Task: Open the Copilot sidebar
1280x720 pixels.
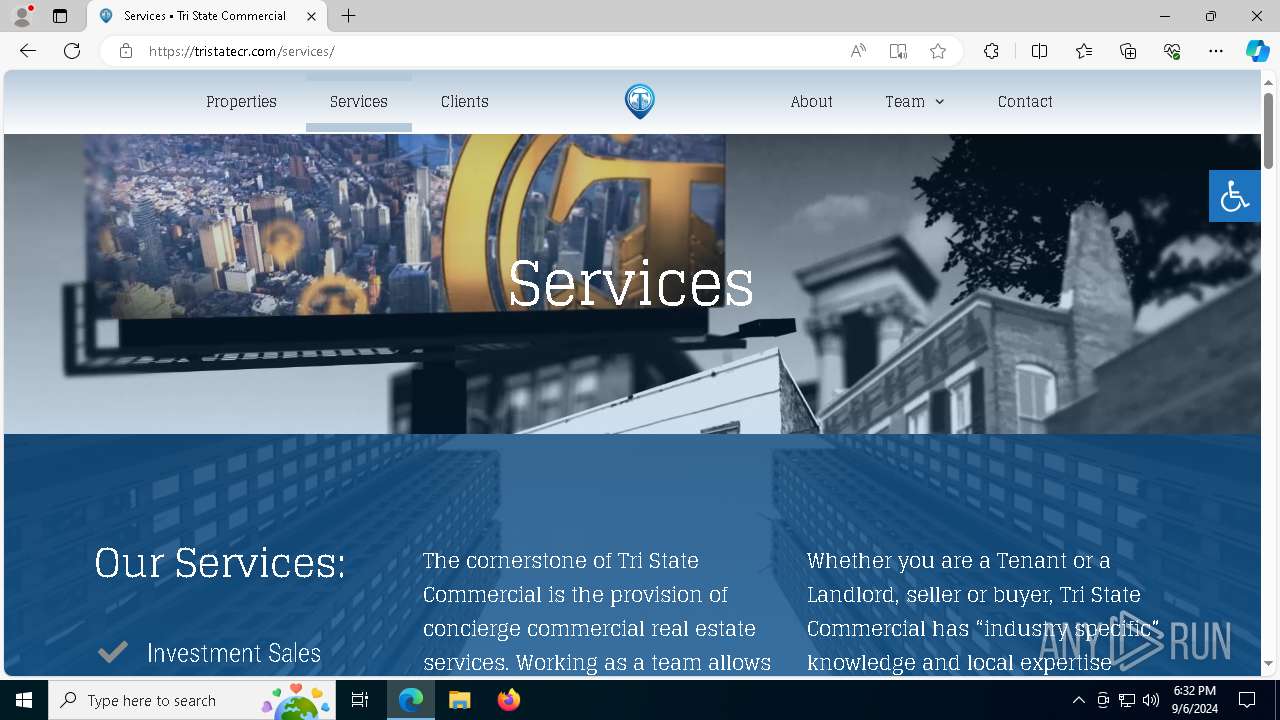Action: coord(1257,51)
